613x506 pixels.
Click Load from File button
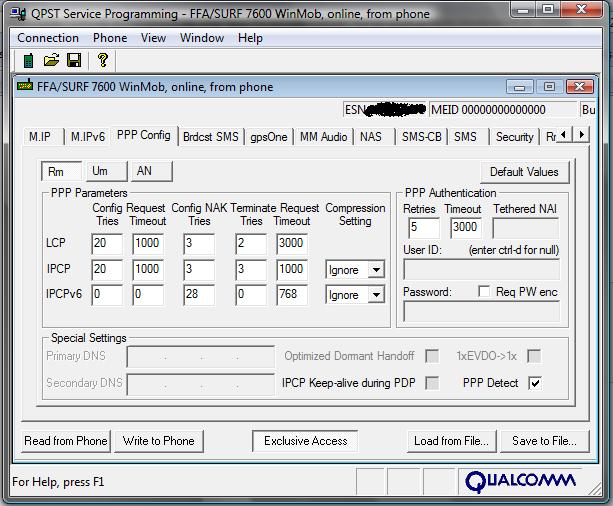click(x=452, y=441)
